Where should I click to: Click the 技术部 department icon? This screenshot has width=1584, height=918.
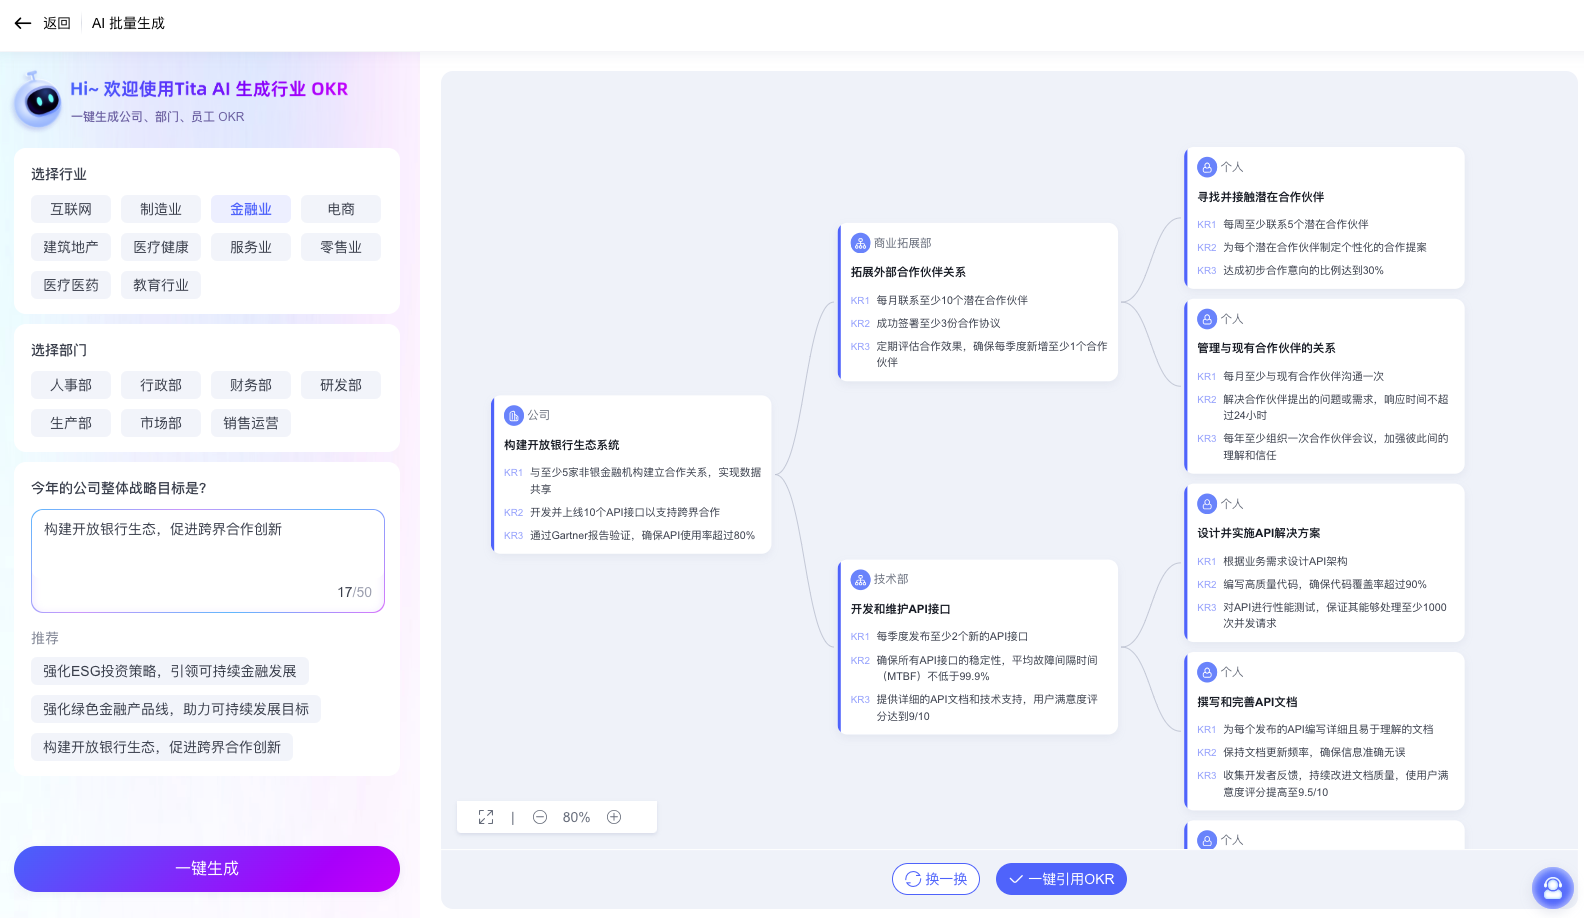point(860,579)
